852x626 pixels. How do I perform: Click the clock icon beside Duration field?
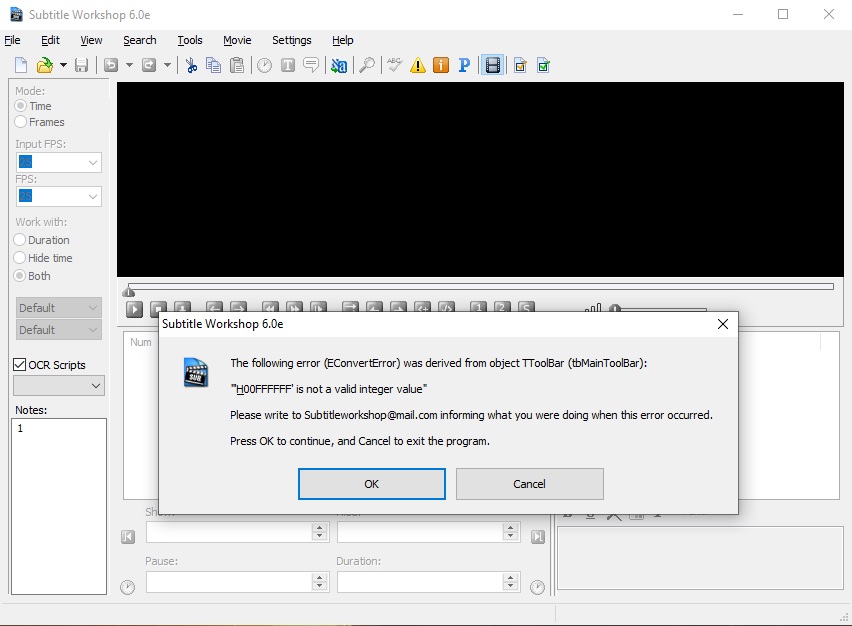pyautogui.click(x=537, y=587)
